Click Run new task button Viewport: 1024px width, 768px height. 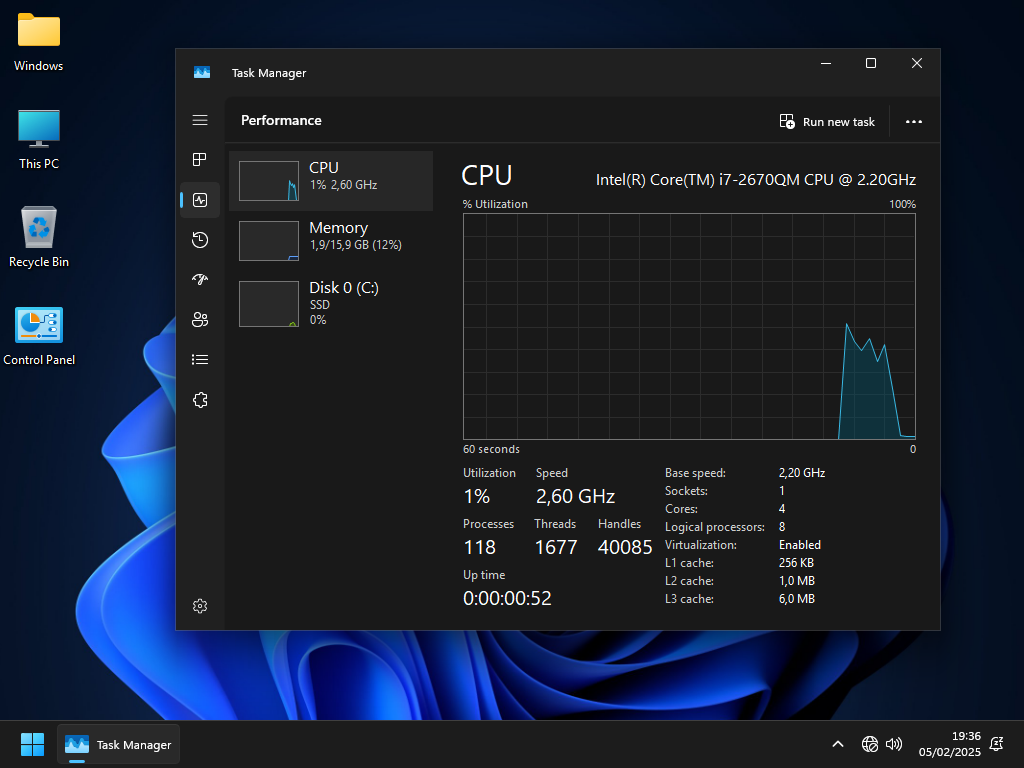pyautogui.click(x=827, y=122)
